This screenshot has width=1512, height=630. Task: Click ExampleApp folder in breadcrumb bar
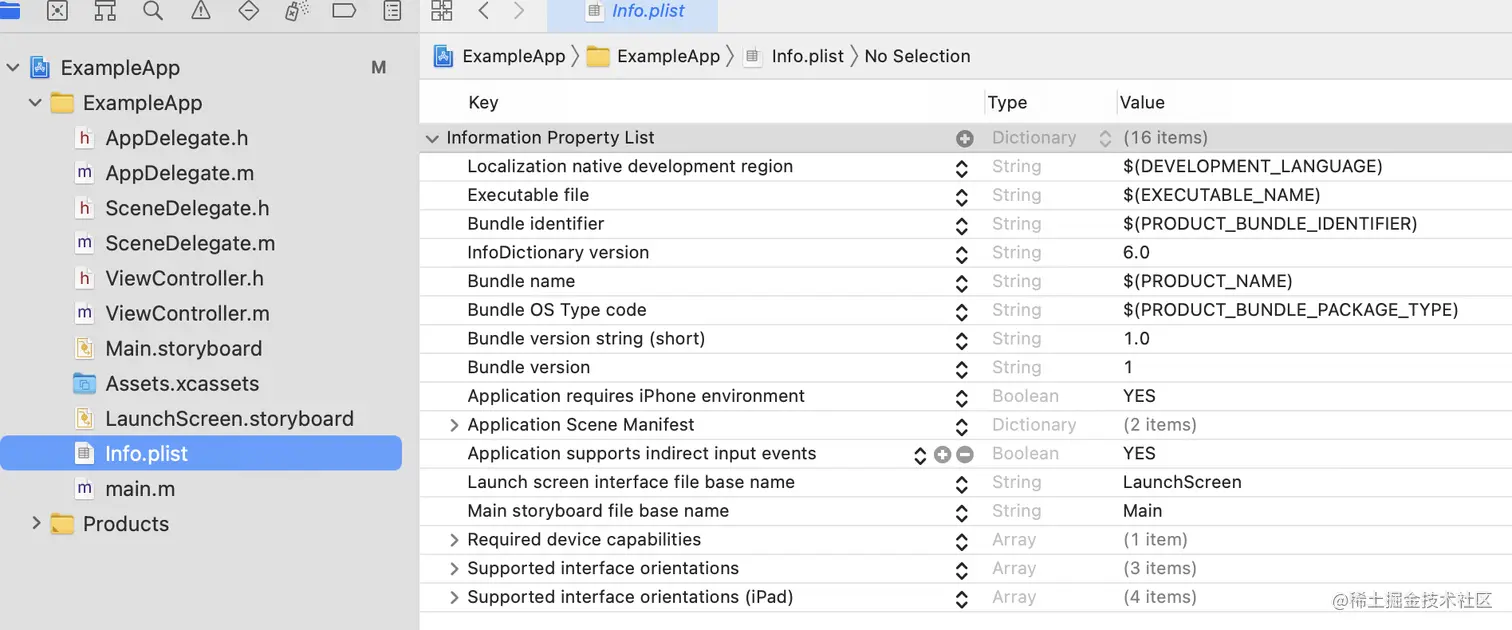tap(656, 56)
